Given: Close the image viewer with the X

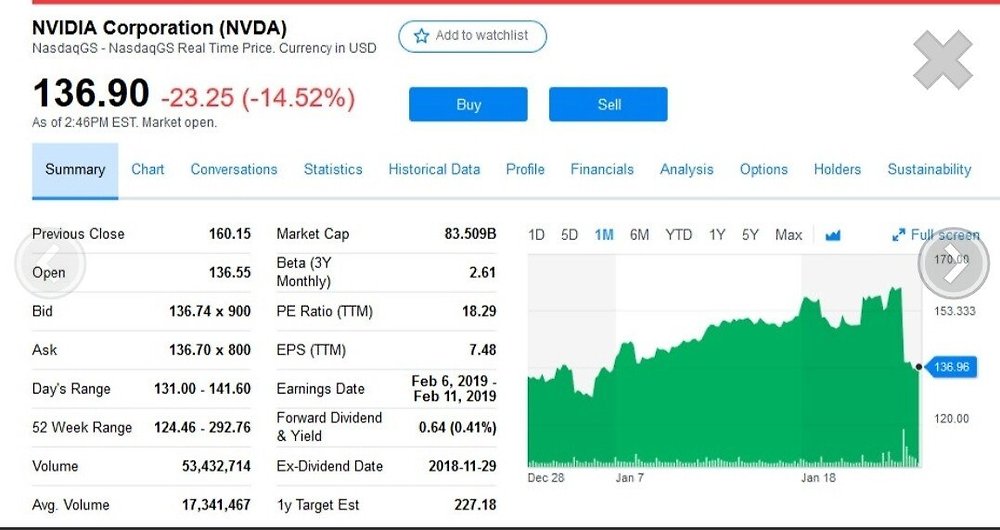Looking at the screenshot, I should tap(943, 60).
